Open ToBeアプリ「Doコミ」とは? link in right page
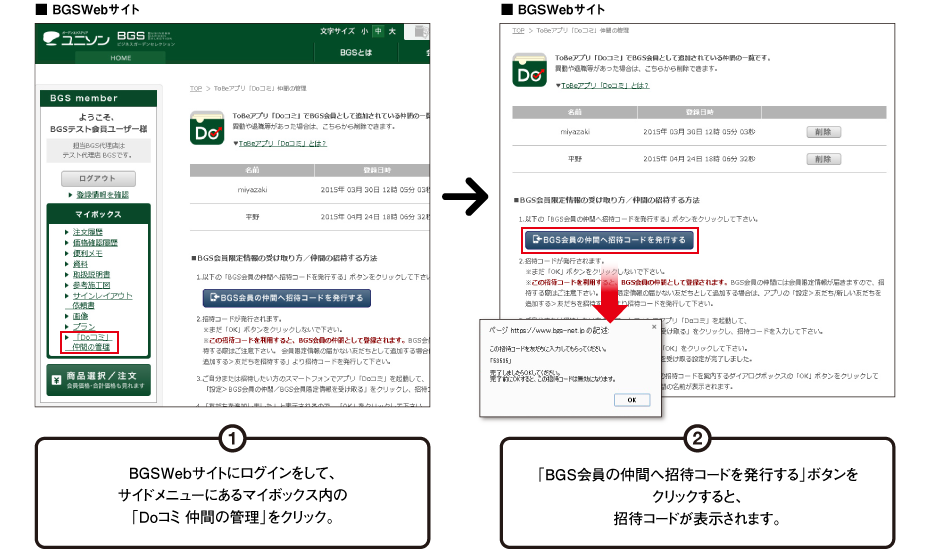The image size is (930, 550). point(605,85)
